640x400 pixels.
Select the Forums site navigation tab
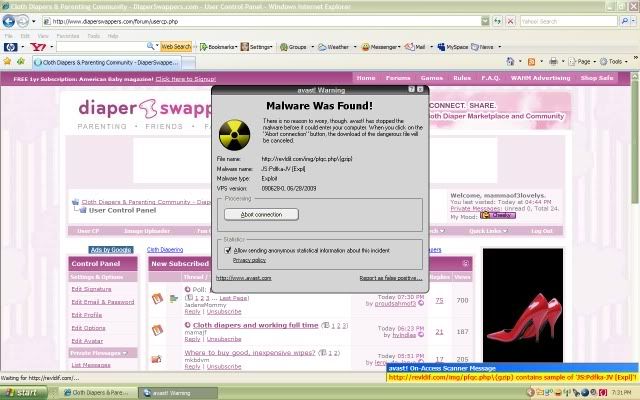(x=398, y=78)
